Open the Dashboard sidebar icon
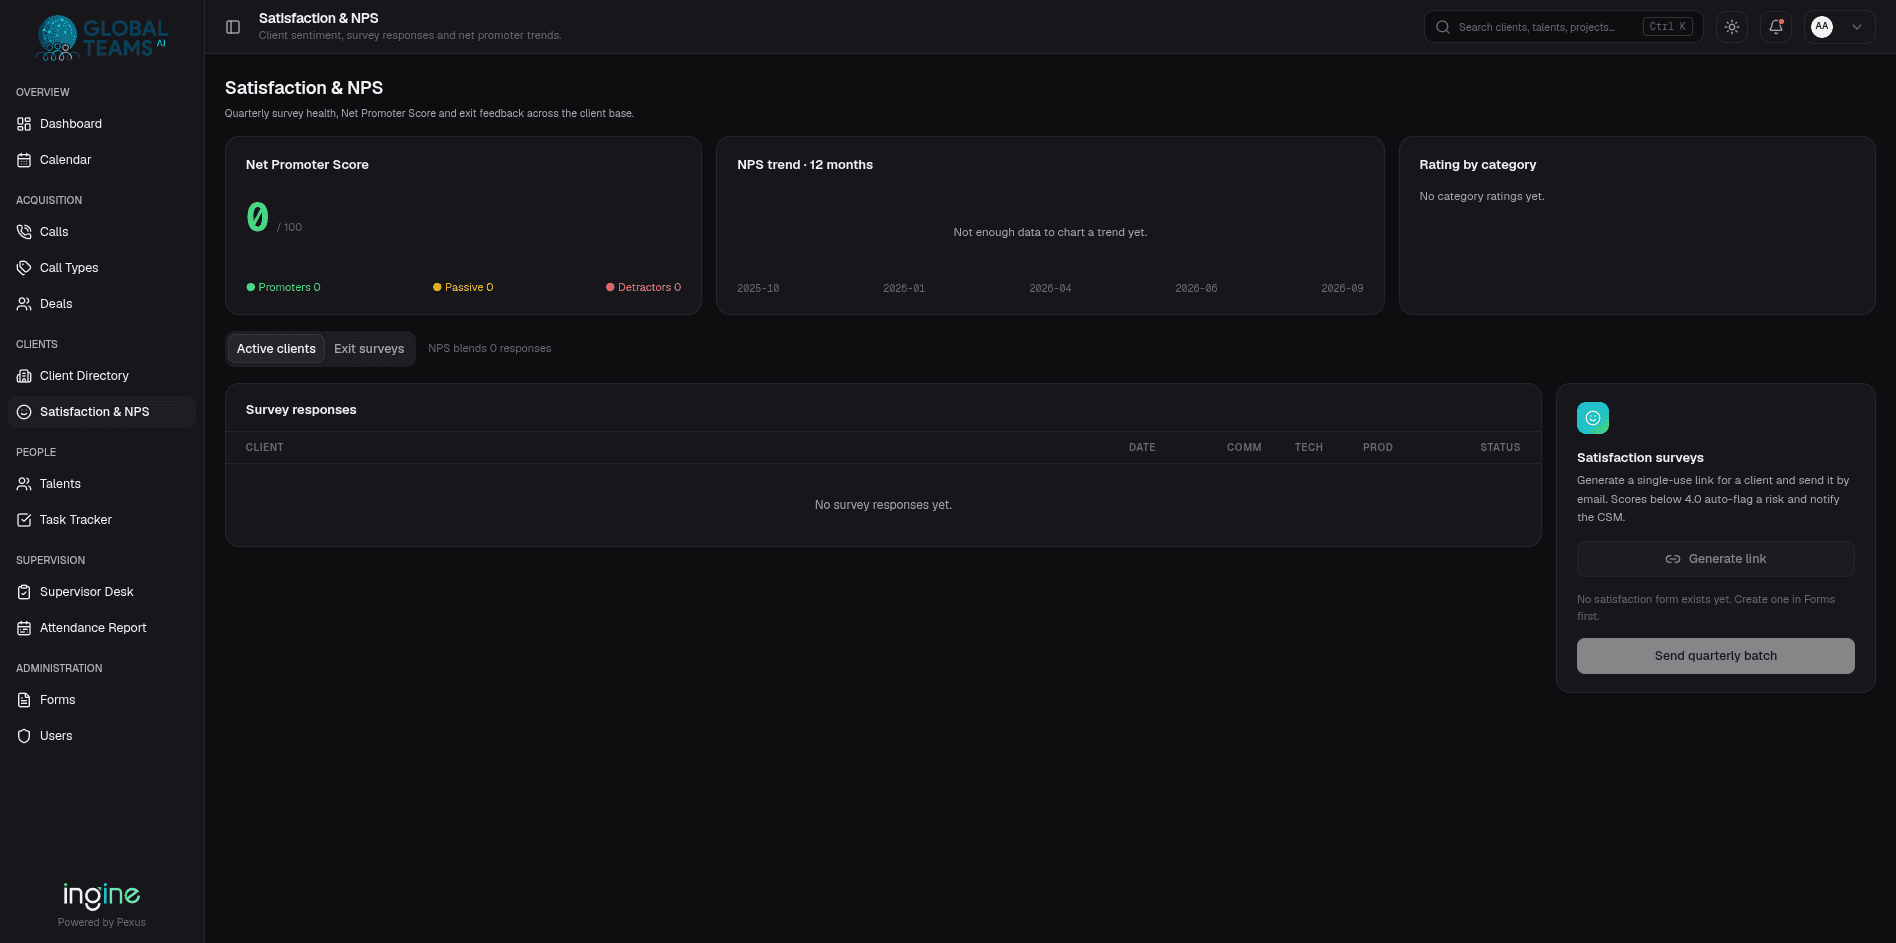 (24, 124)
